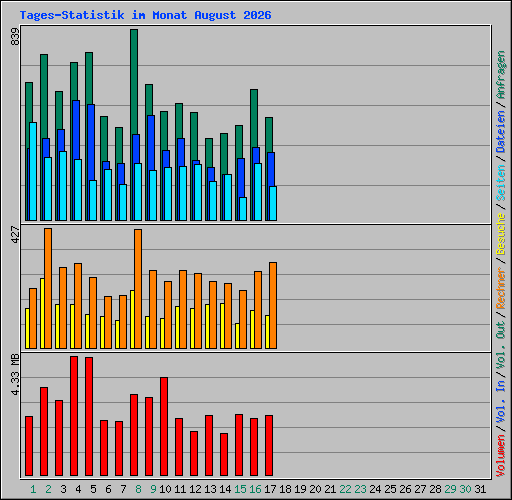Click the yellow Besuche bar for day 15
This screenshot has height=500, width=512.
(237, 336)
